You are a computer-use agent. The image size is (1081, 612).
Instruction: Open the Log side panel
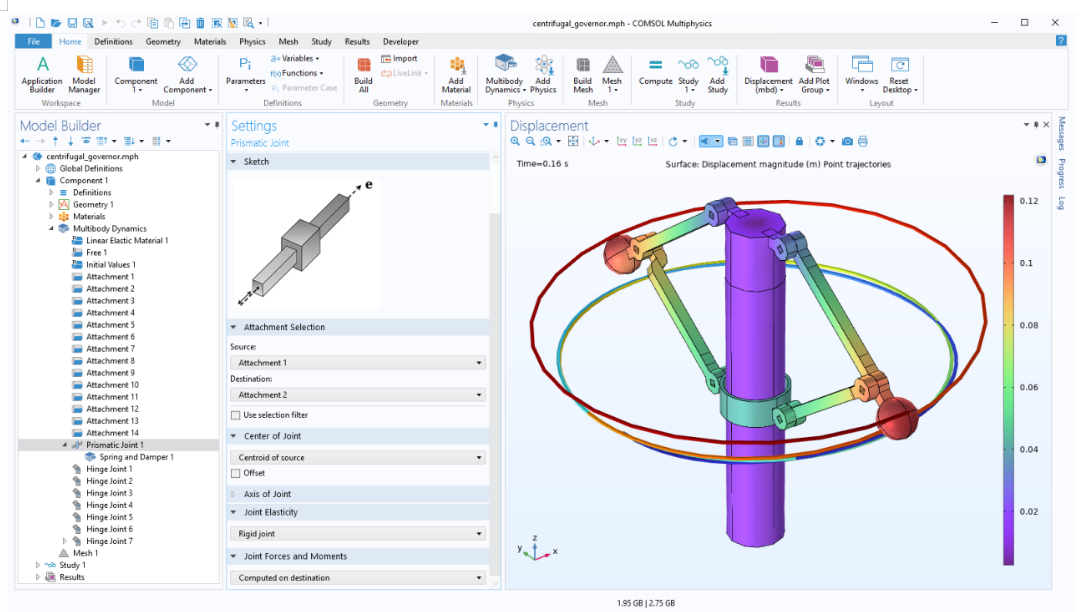tap(1062, 203)
